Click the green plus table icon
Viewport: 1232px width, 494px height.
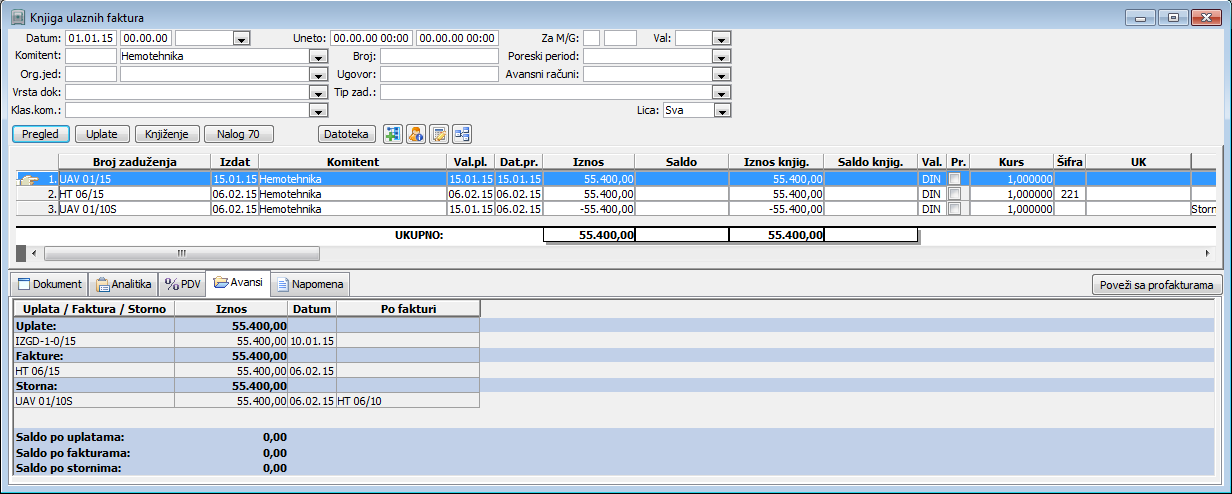point(392,134)
